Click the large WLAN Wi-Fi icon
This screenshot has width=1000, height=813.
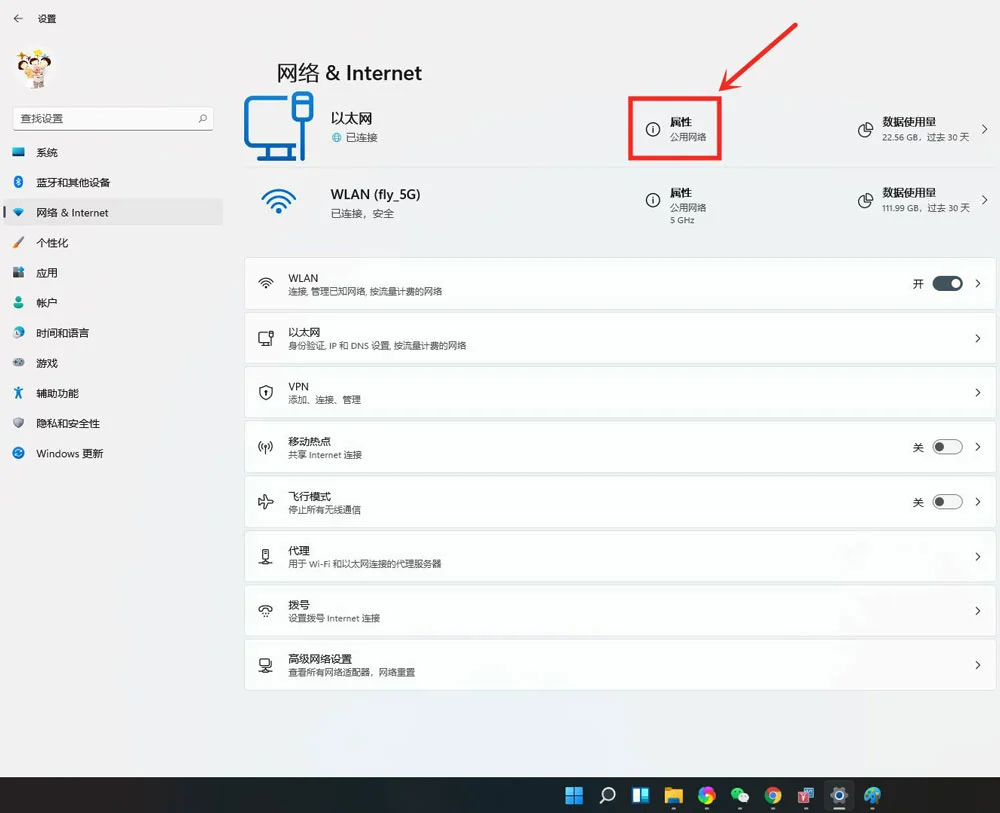coord(279,201)
